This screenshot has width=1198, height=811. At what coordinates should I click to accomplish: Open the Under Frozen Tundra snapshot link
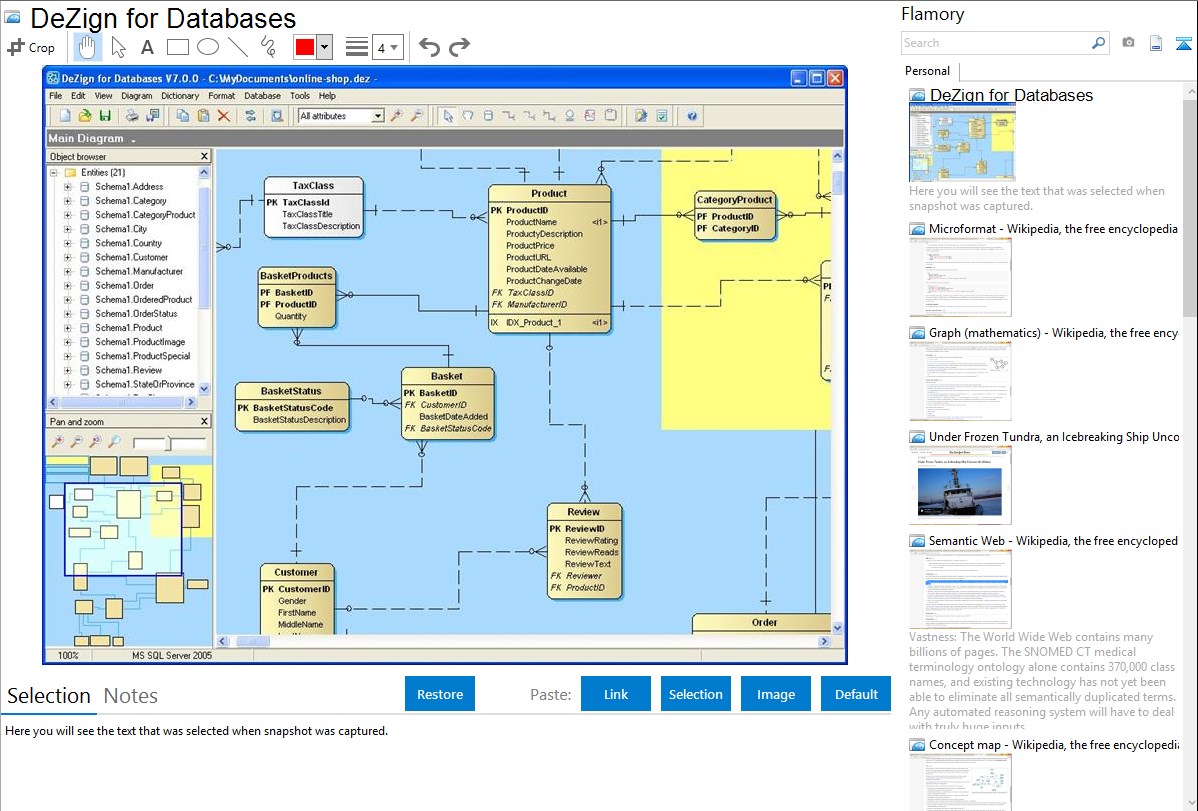pos(1053,436)
